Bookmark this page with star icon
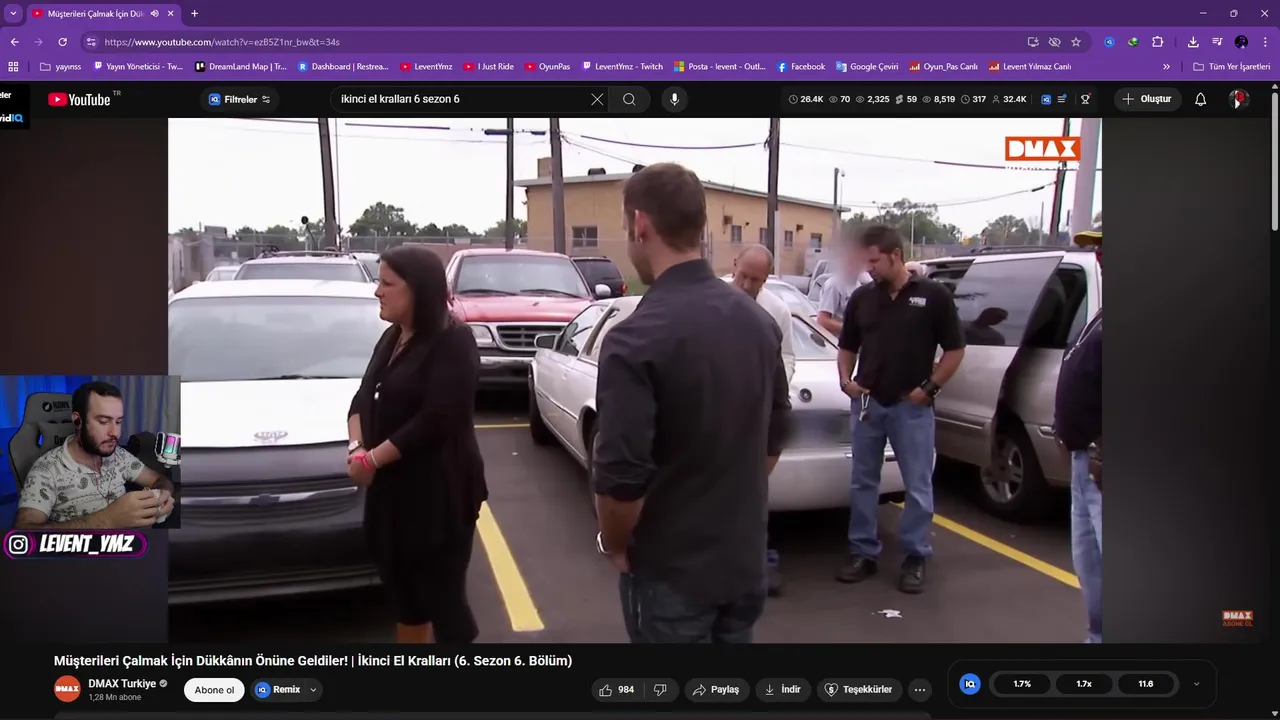This screenshot has height=720, width=1280. [1076, 42]
